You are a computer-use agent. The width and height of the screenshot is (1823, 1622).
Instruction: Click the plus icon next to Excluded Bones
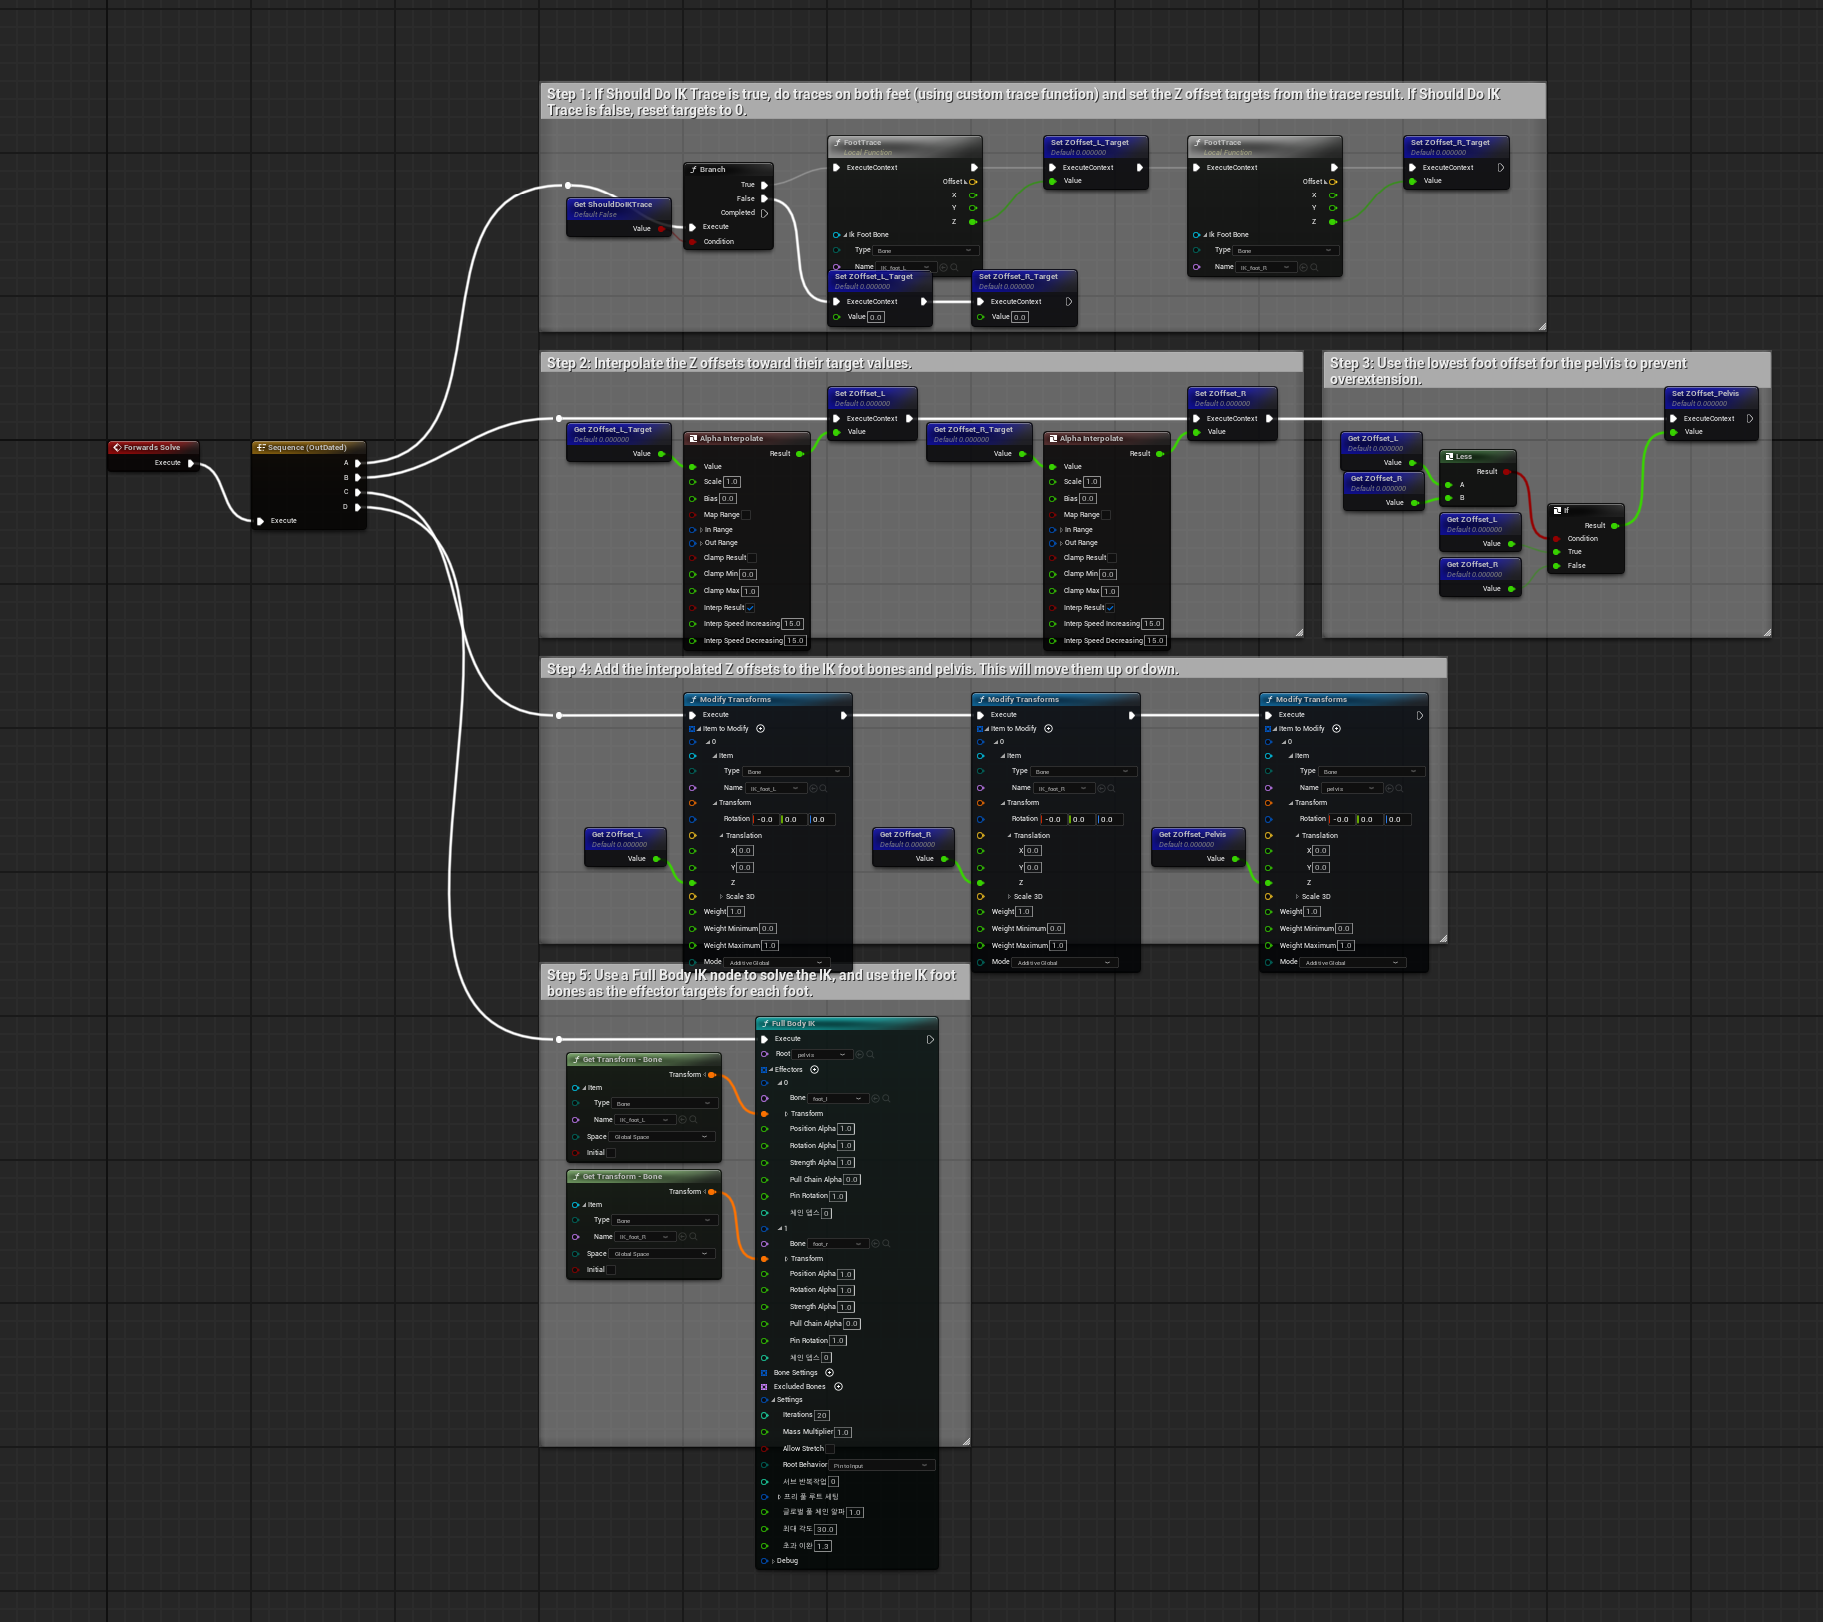pos(838,1386)
